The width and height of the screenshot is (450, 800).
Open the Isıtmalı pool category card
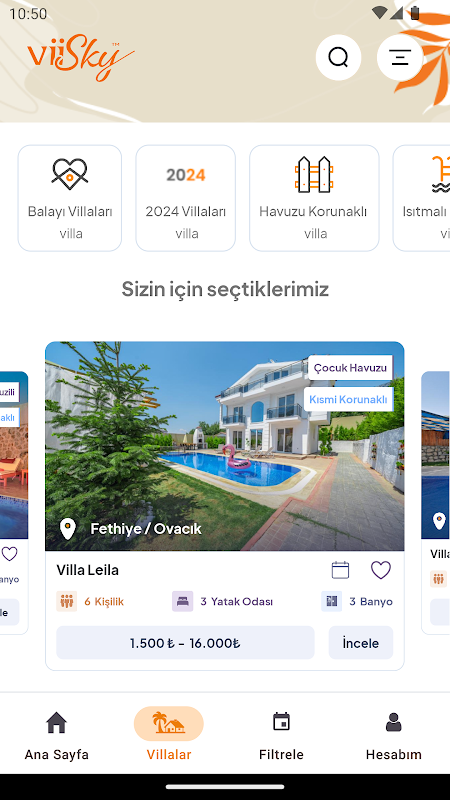pos(421,198)
